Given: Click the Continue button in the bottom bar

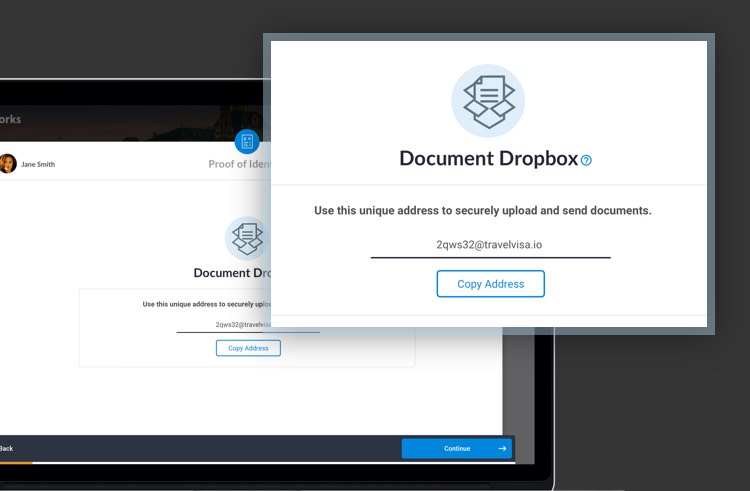Looking at the screenshot, I should tap(457, 448).
